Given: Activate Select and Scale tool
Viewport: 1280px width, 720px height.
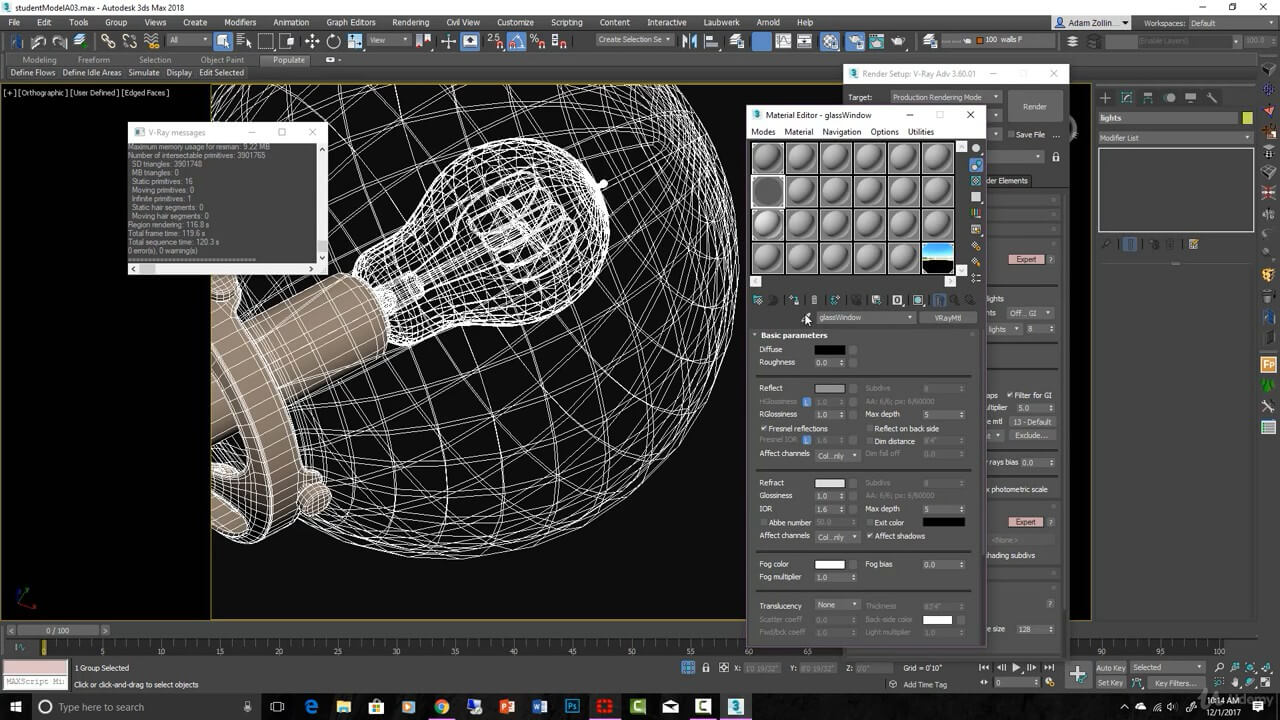Looking at the screenshot, I should tap(354, 41).
